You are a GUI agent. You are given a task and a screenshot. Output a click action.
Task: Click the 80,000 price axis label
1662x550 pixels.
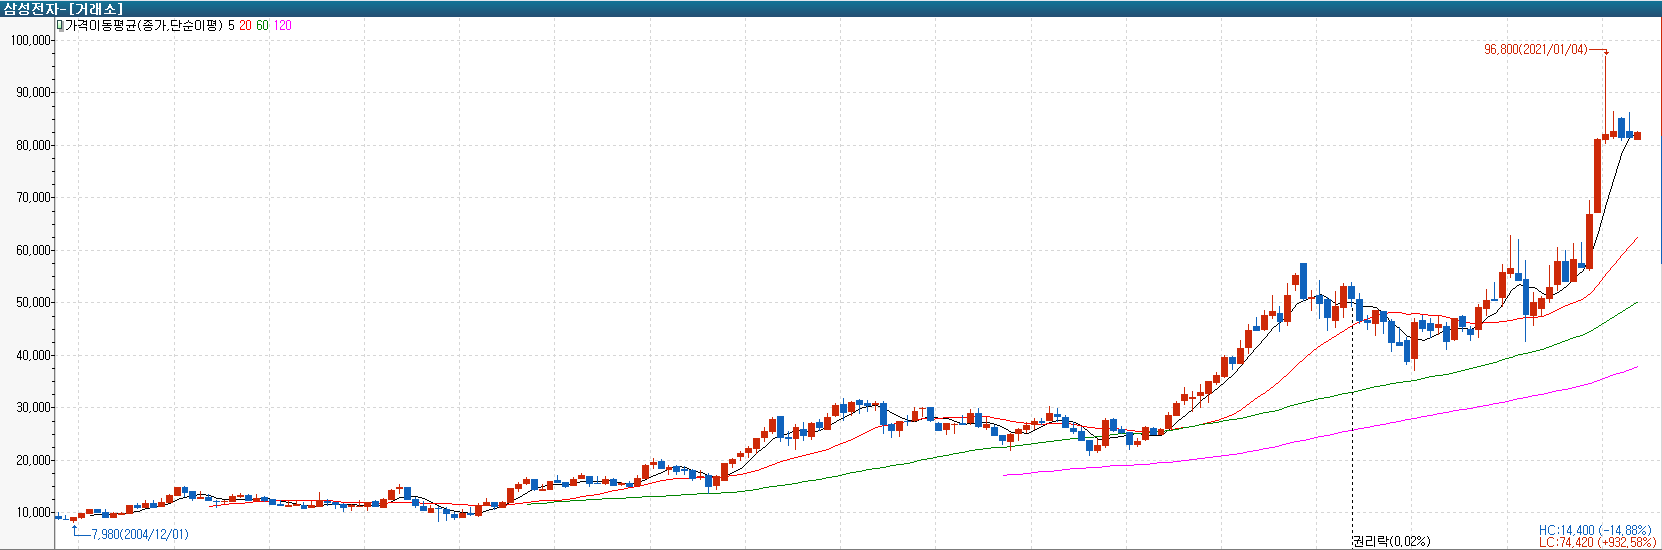pyautogui.click(x=32, y=145)
